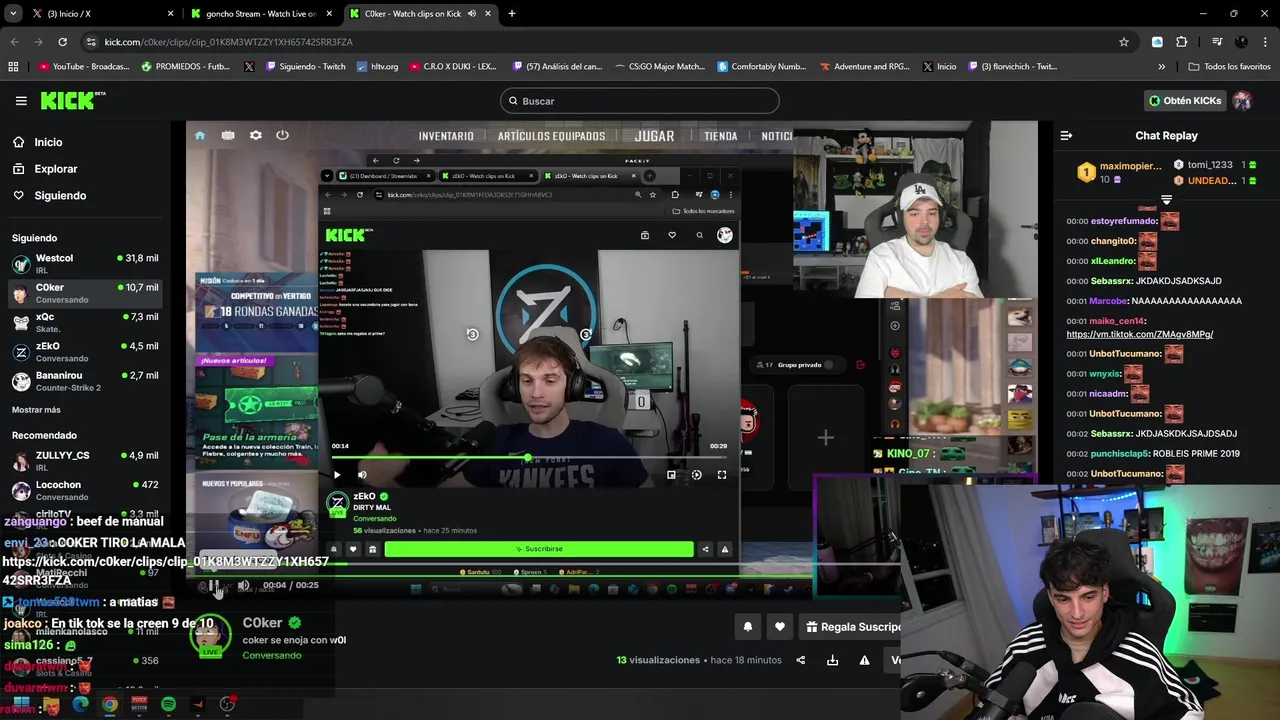Select ZULLYY_CS recommended channel
Viewport: 1280px width, 720px height.
84,461
